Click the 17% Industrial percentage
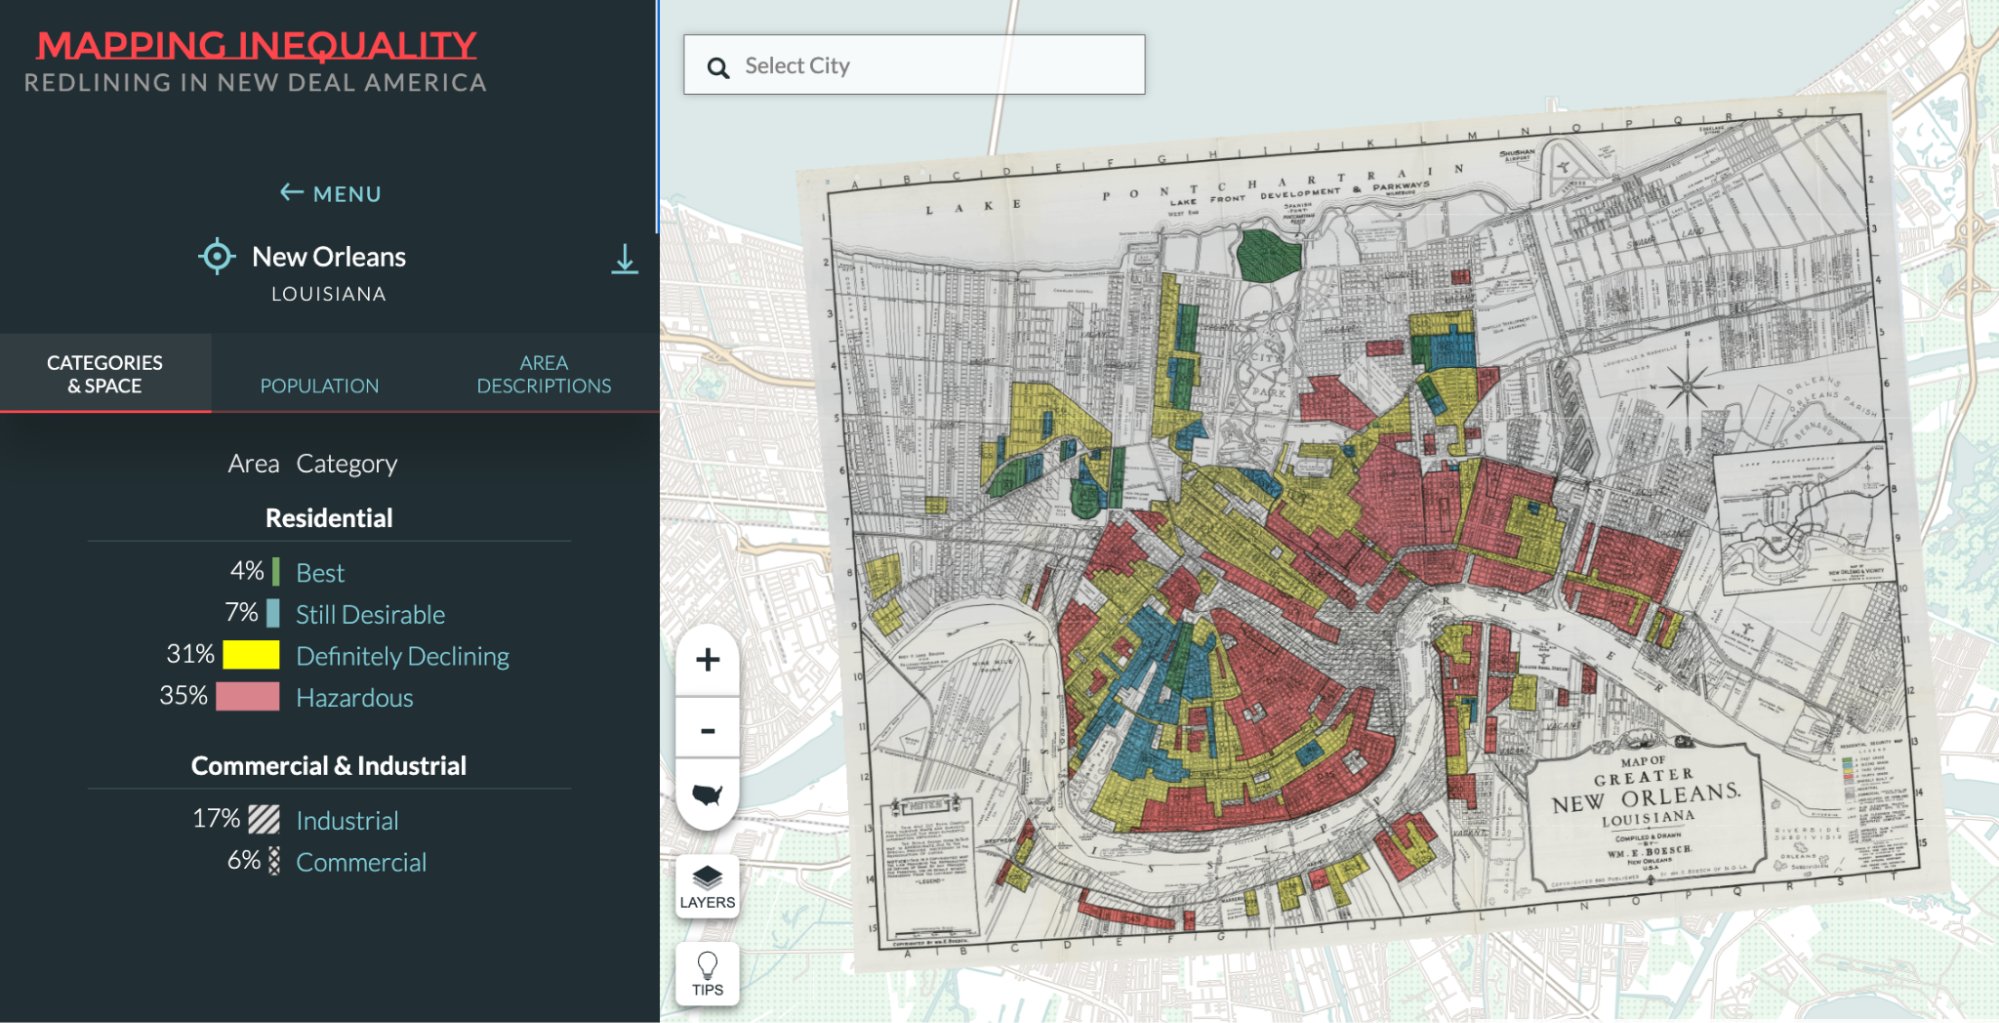Viewport: 1999px width, 1023px height. (216, 819)
